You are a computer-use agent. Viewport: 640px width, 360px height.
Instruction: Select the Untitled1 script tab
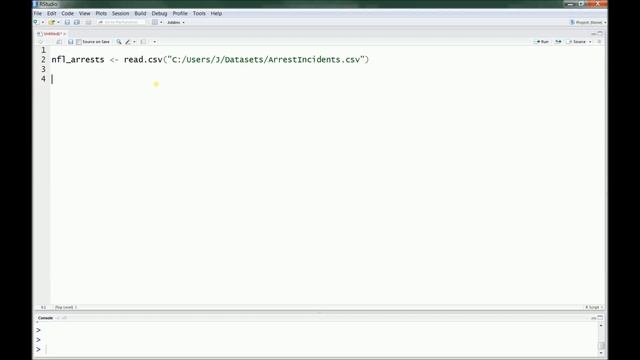pyautogui.click(x=52, y=33)
